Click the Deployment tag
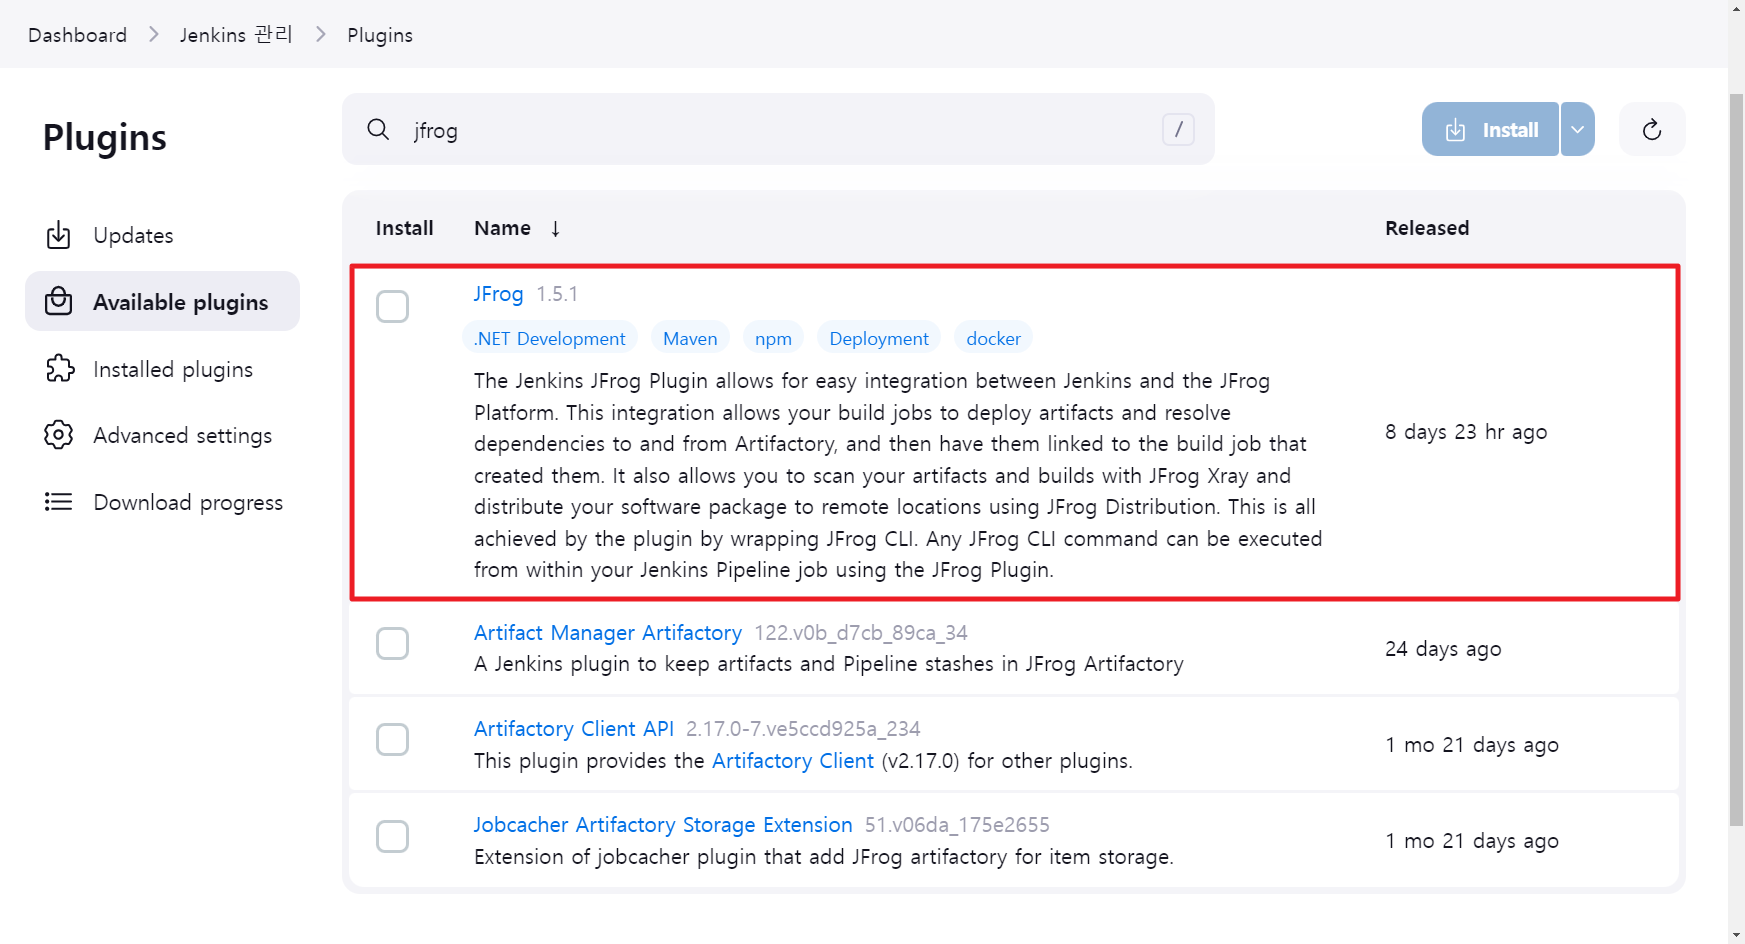This screenshot has width=1745, height=944. (879, 338)
